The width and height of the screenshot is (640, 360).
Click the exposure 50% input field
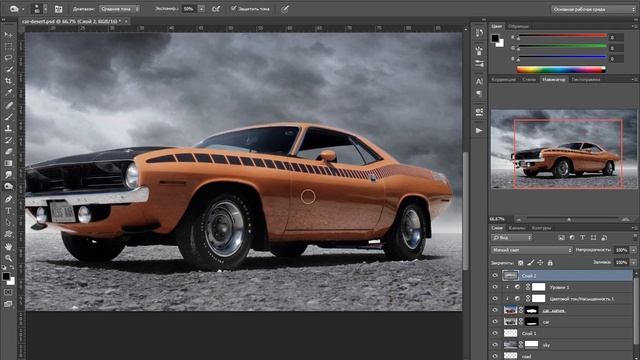point(189,9)
